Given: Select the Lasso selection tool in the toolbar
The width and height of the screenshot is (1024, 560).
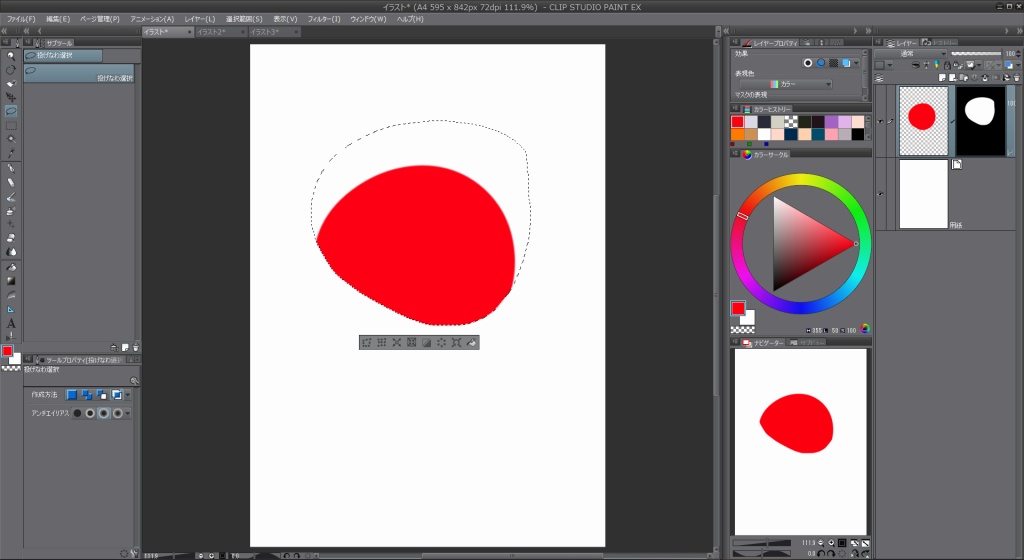Looking at the screenshot, I should coord(11,112).
